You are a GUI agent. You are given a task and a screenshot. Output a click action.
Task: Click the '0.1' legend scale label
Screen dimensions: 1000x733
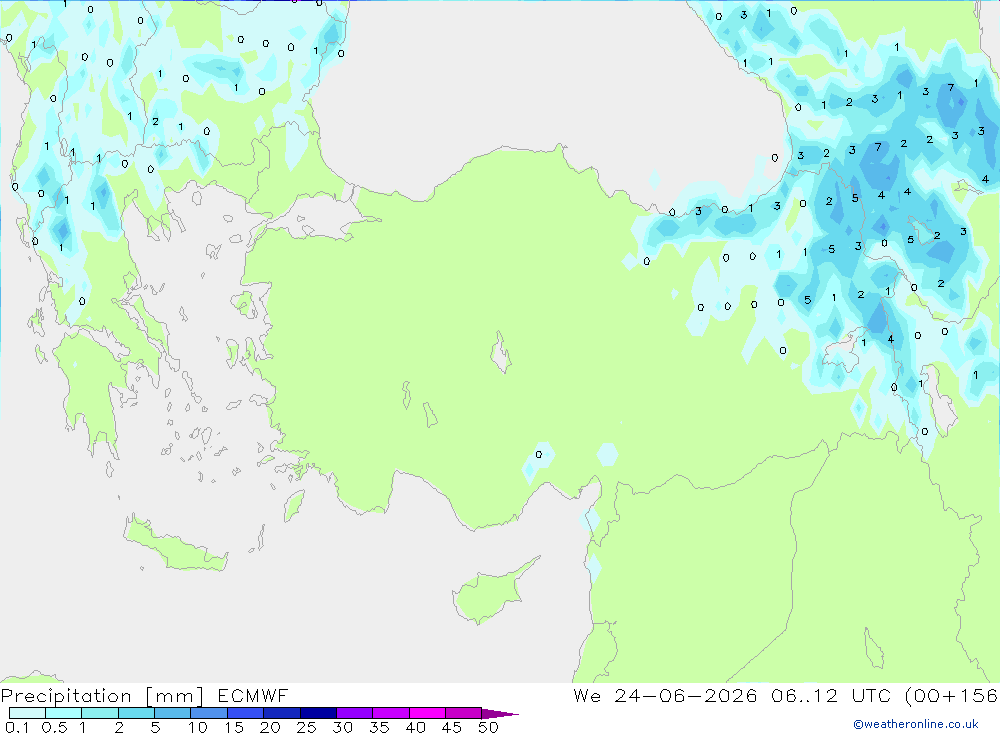pyautogui.click(x=17, y=727)
